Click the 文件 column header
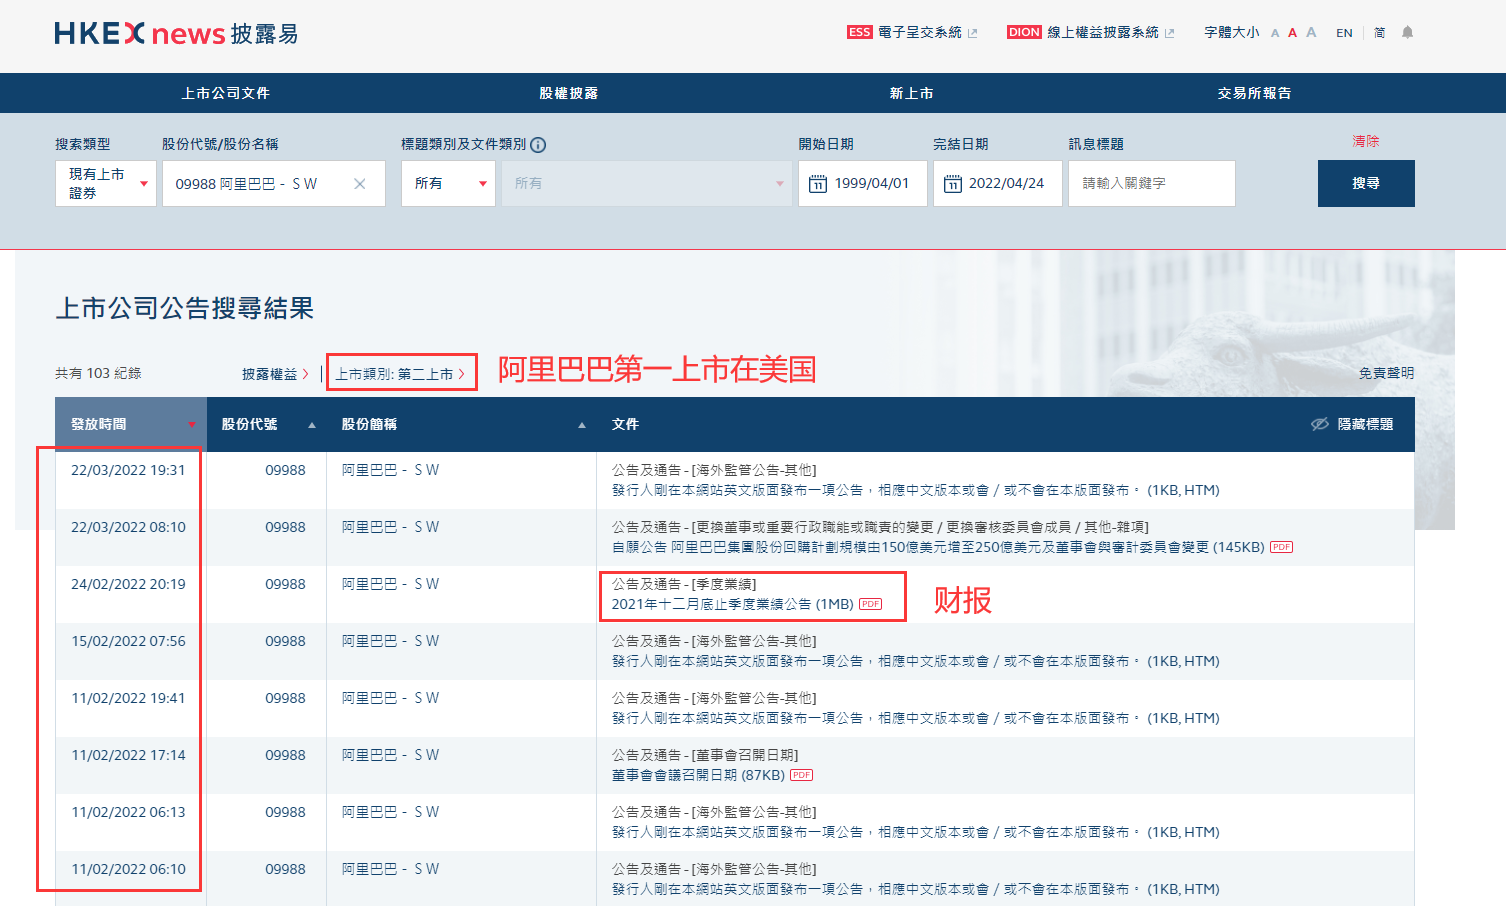This screenshot has height=906, width=1506. [625, 424]
